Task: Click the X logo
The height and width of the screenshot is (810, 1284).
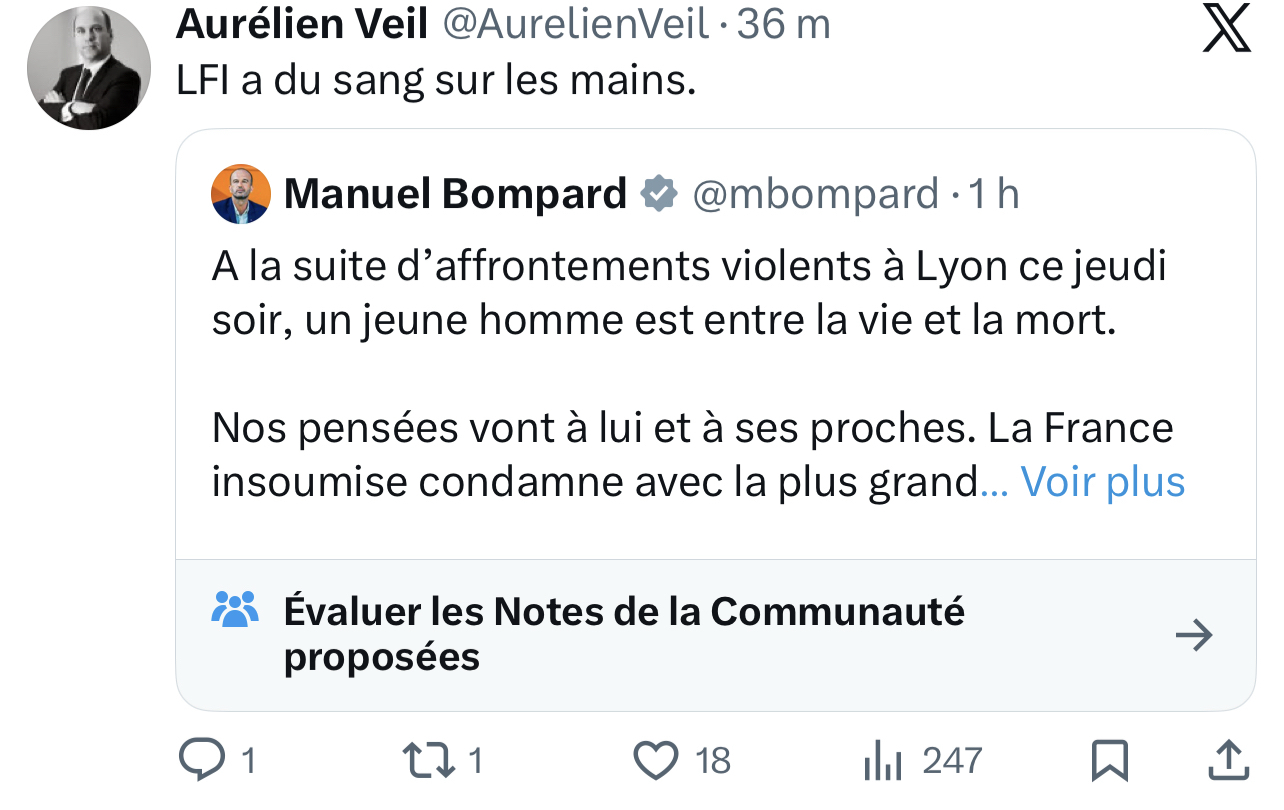Action: click(1226, 29)
